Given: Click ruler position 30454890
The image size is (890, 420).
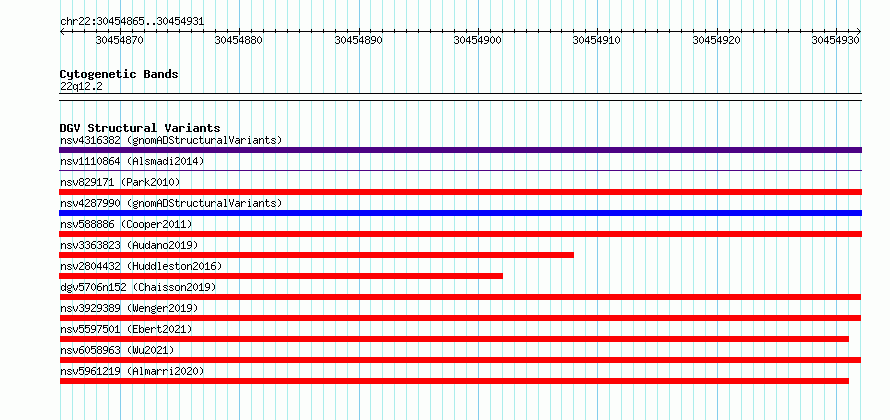Looking at the screenshot, I should tap(359, 40).
